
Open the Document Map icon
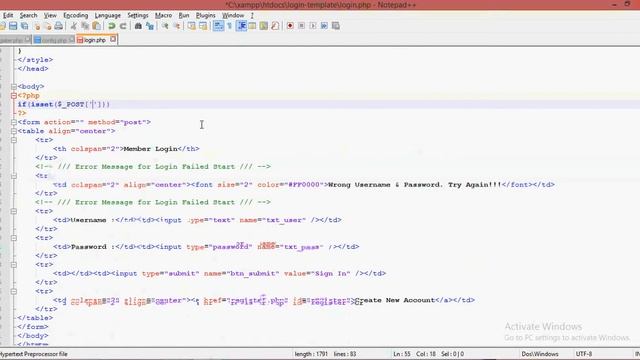(264, 26)
